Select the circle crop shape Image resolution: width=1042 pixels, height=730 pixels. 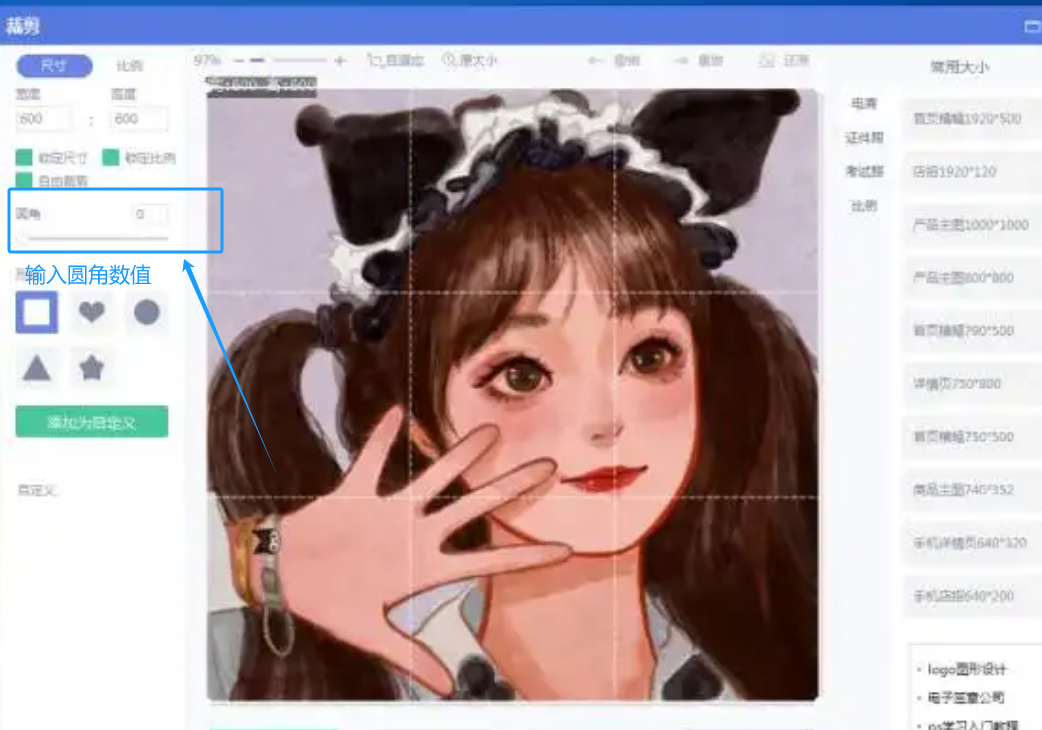pyautogui.click(x=147, y=312)
